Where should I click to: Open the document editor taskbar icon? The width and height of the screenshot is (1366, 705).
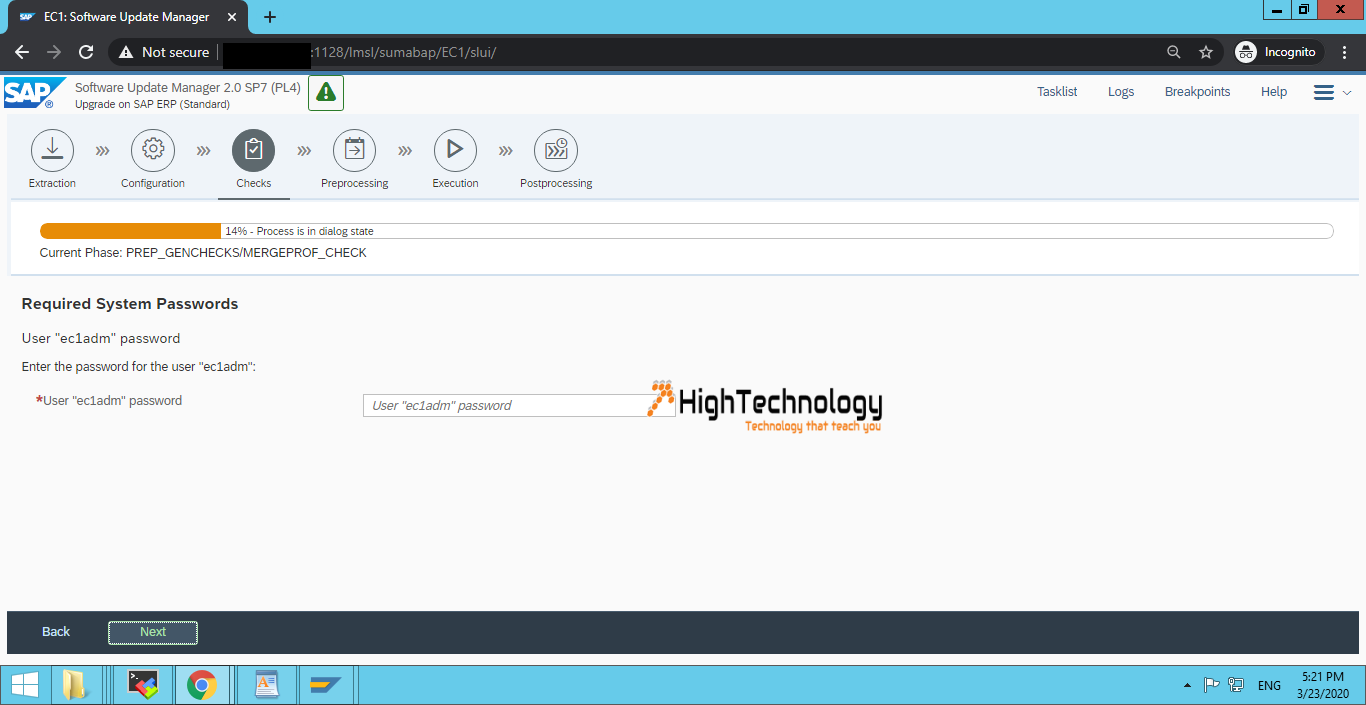coord(266,685)
